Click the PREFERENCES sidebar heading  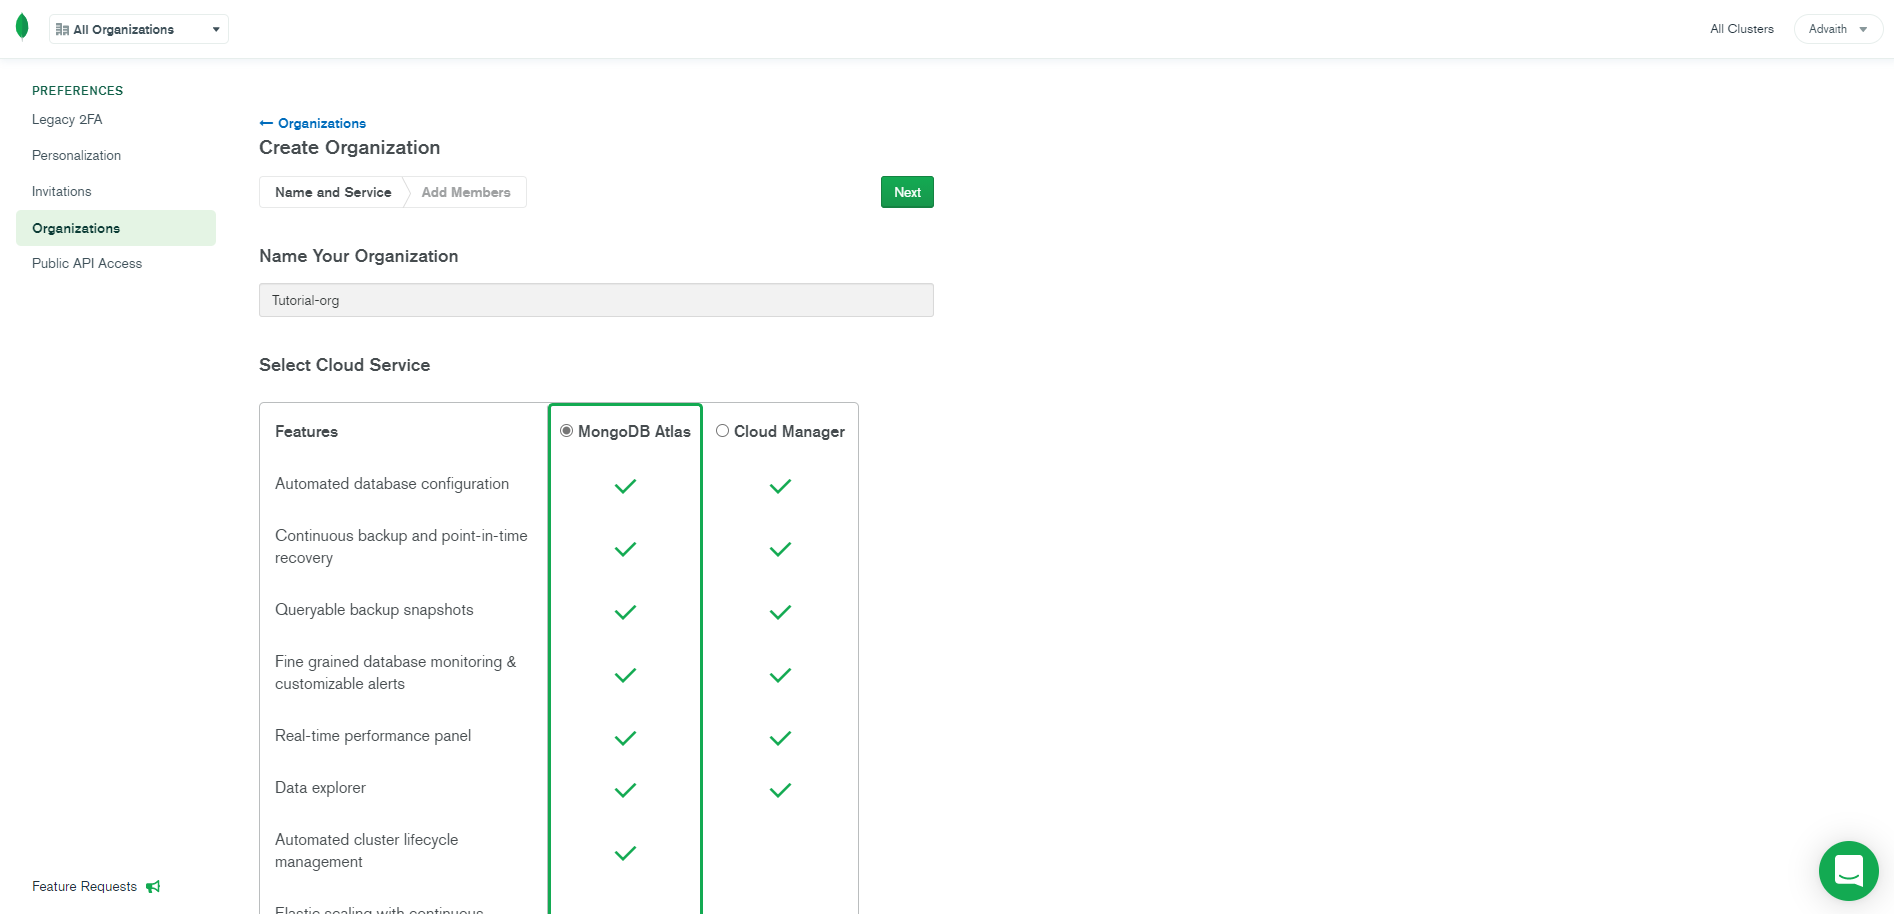click(77, 91)
